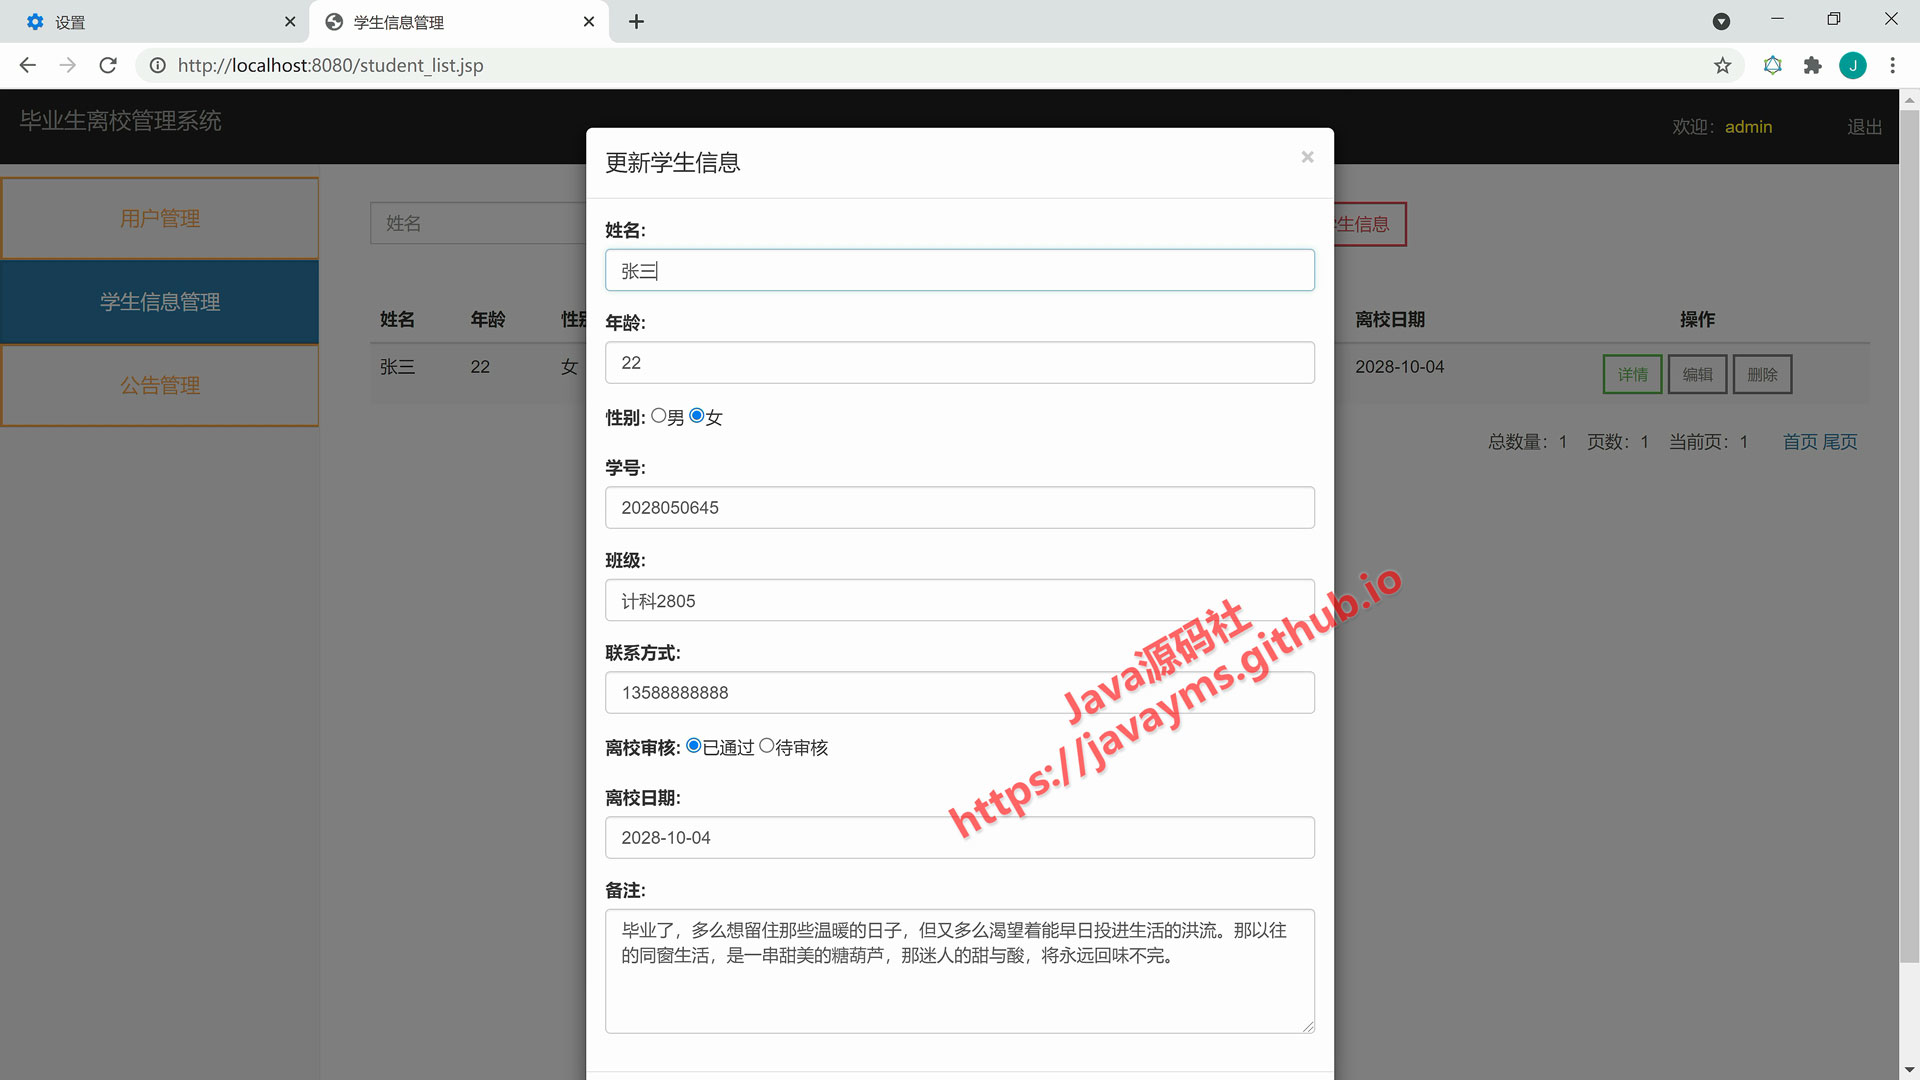Click the 年龄 column header in table
The width and height of the screenshot is (1920, 1080).
tap(488, 319)
